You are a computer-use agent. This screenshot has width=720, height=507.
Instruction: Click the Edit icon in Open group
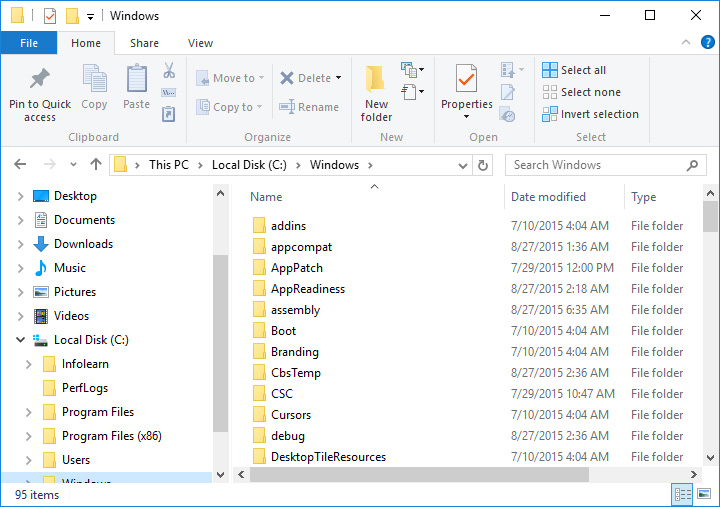pyautogui.click(x=507, y=92)
